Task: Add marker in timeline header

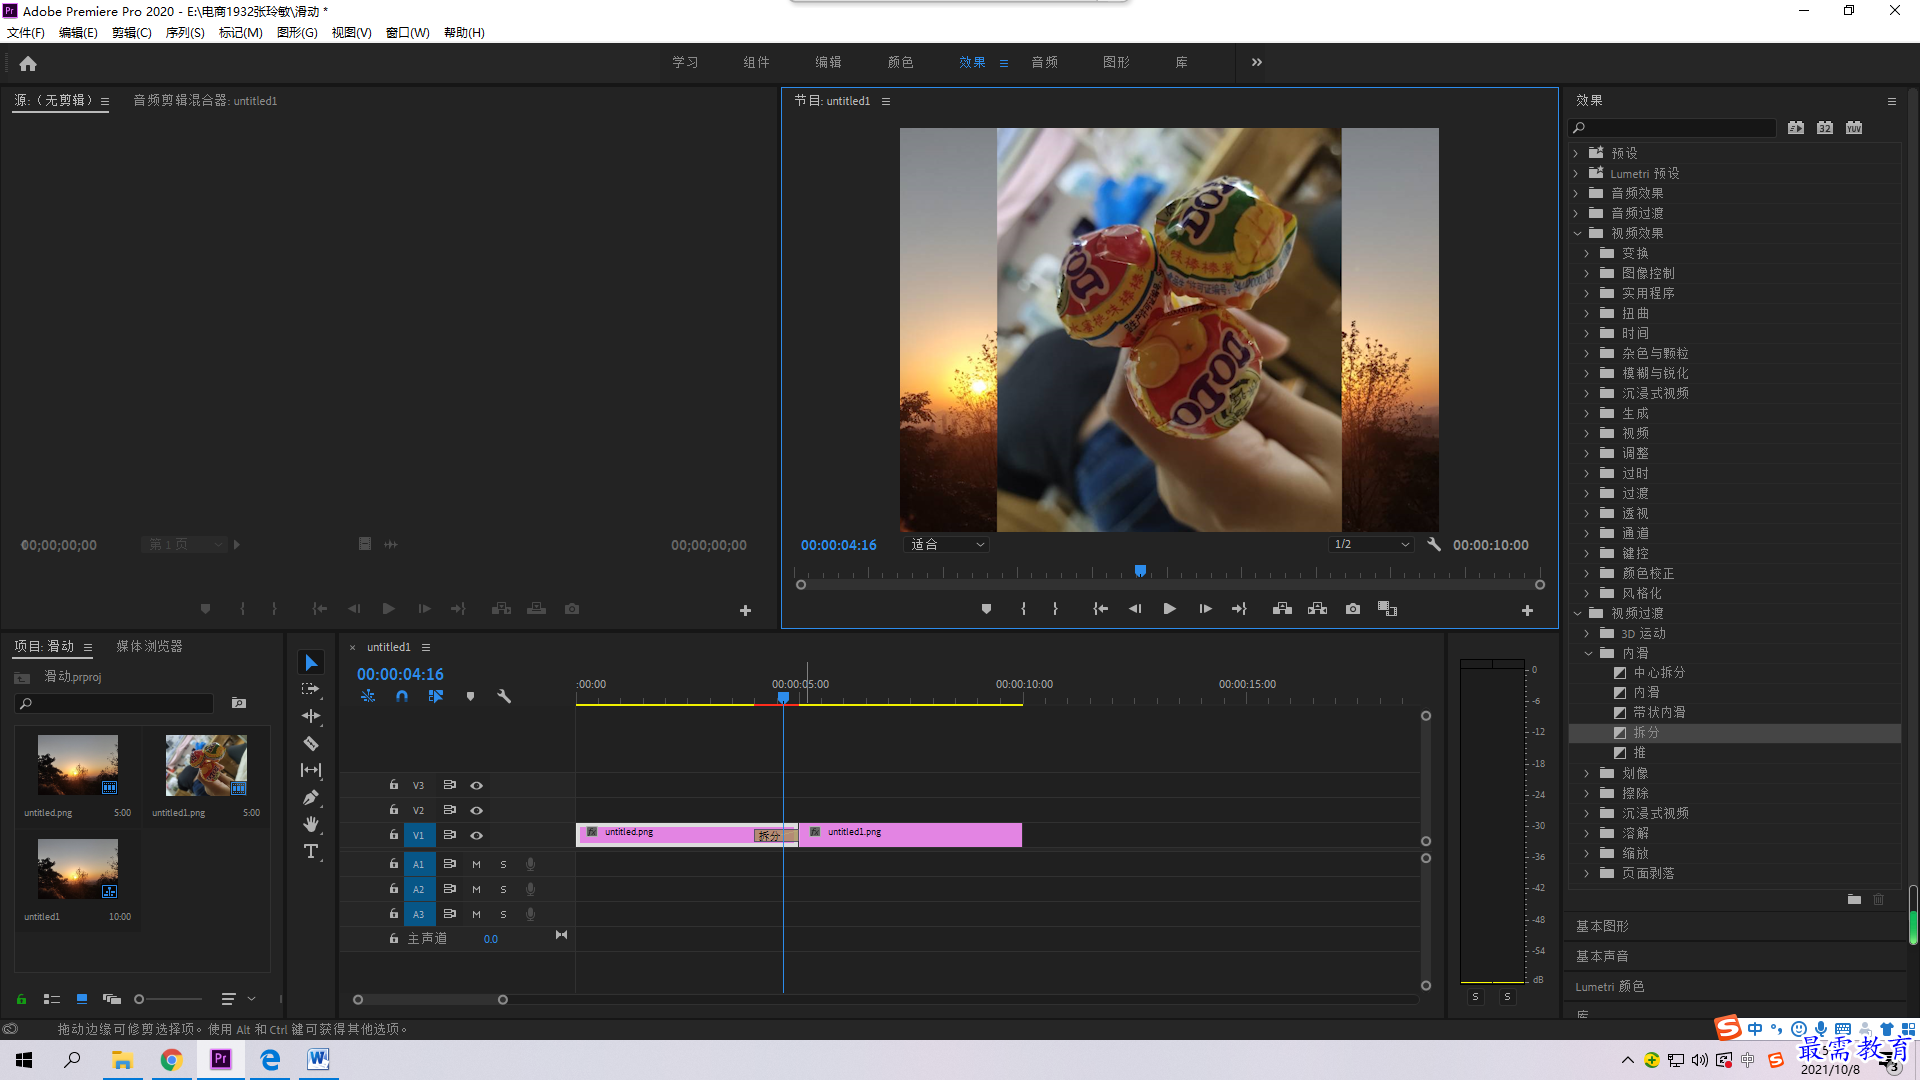Action: click(470, 696)
